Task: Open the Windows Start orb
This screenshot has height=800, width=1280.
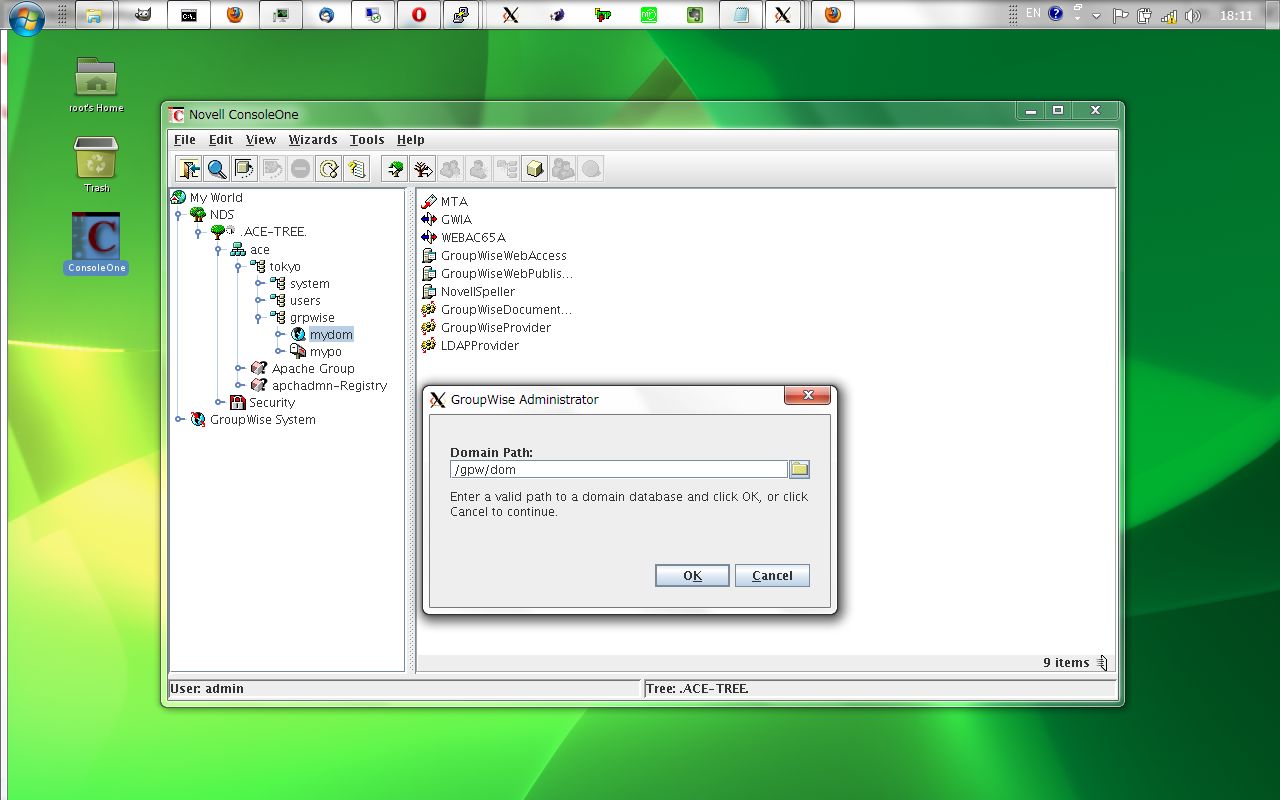Action: tap(27, 17)
